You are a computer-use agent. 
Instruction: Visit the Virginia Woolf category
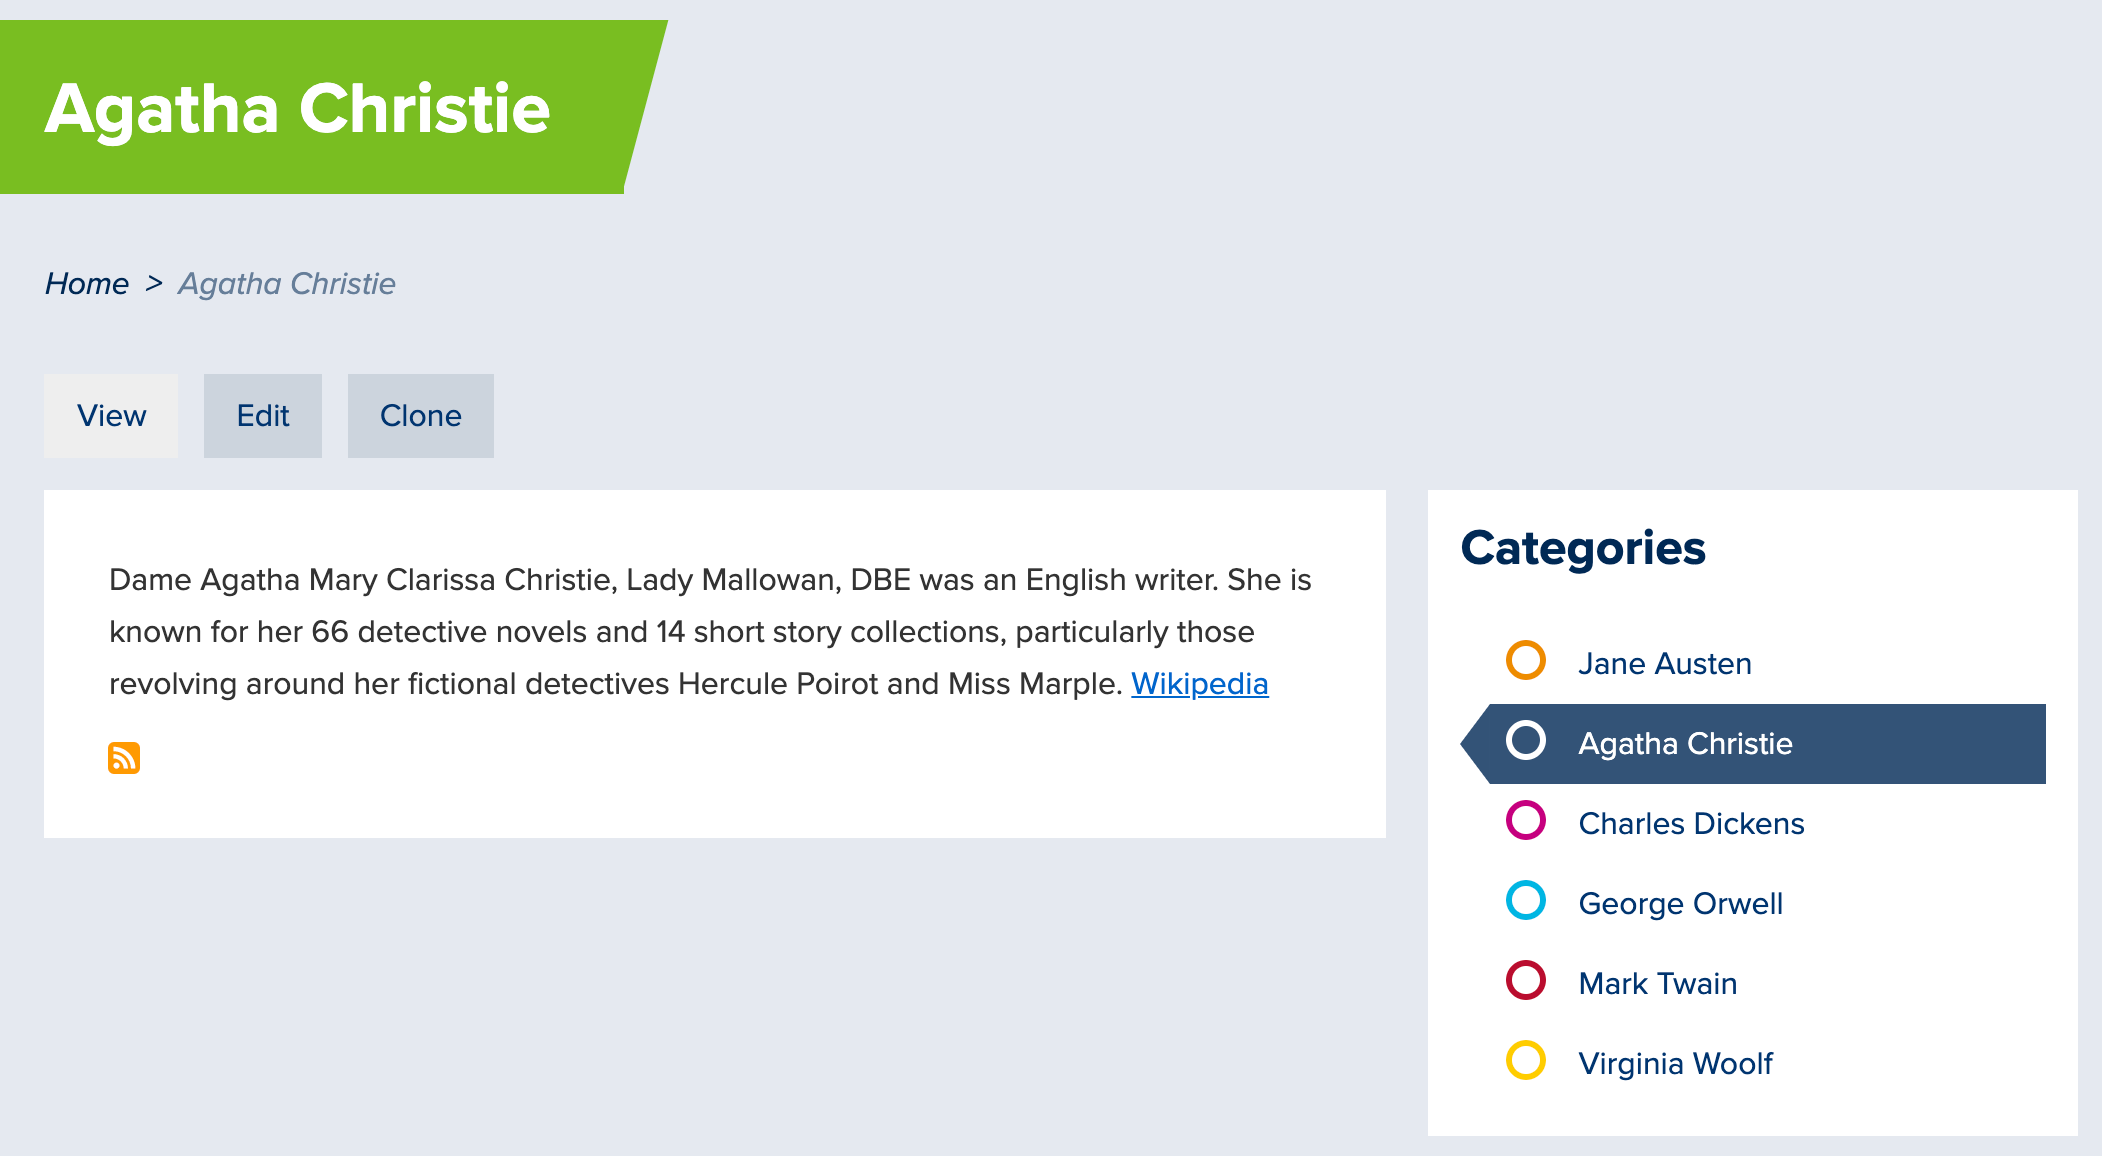coord(1675,1064)
